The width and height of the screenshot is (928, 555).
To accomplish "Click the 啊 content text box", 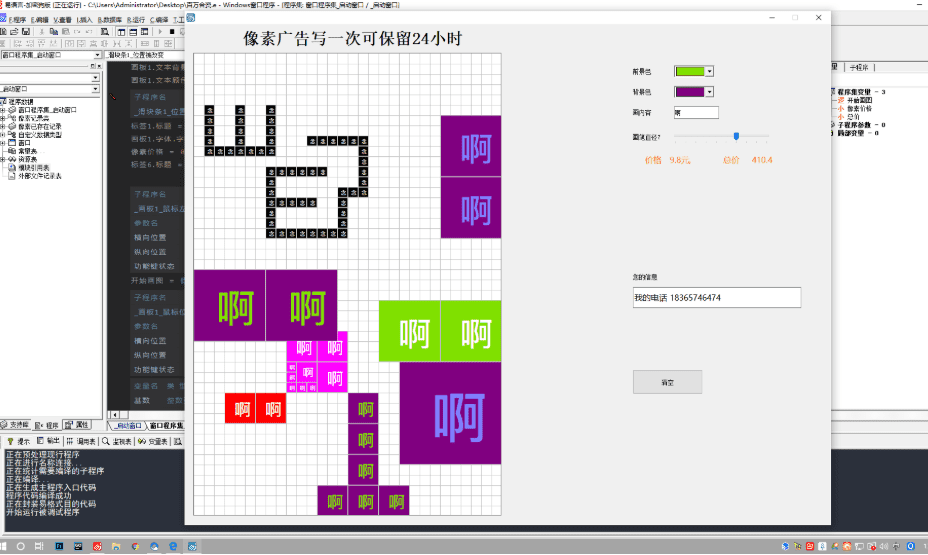I will click(696, 113).
